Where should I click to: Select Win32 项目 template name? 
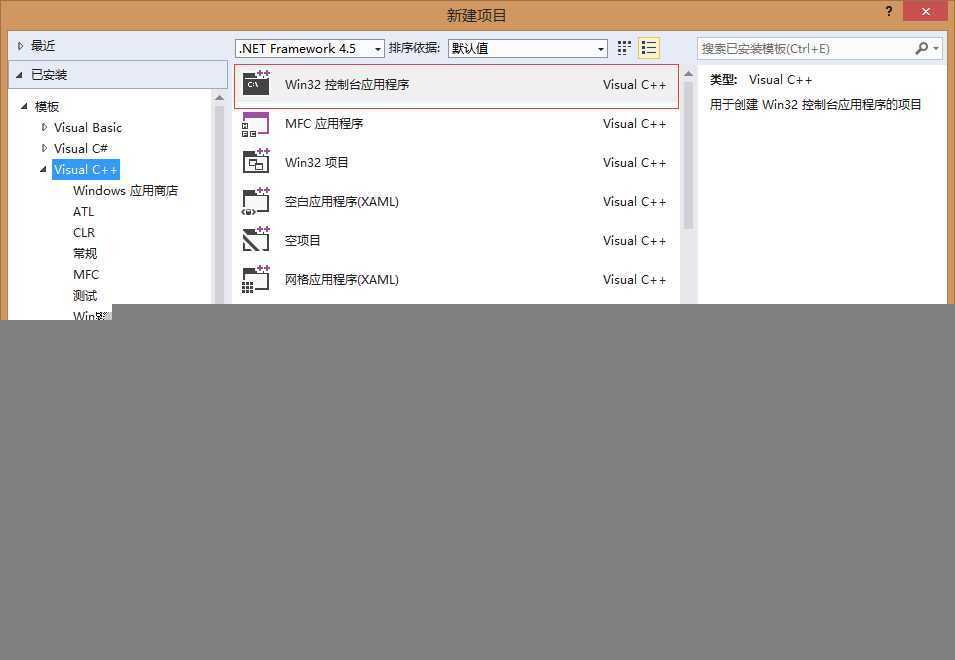pyautogui.click(x=316, y=163)
